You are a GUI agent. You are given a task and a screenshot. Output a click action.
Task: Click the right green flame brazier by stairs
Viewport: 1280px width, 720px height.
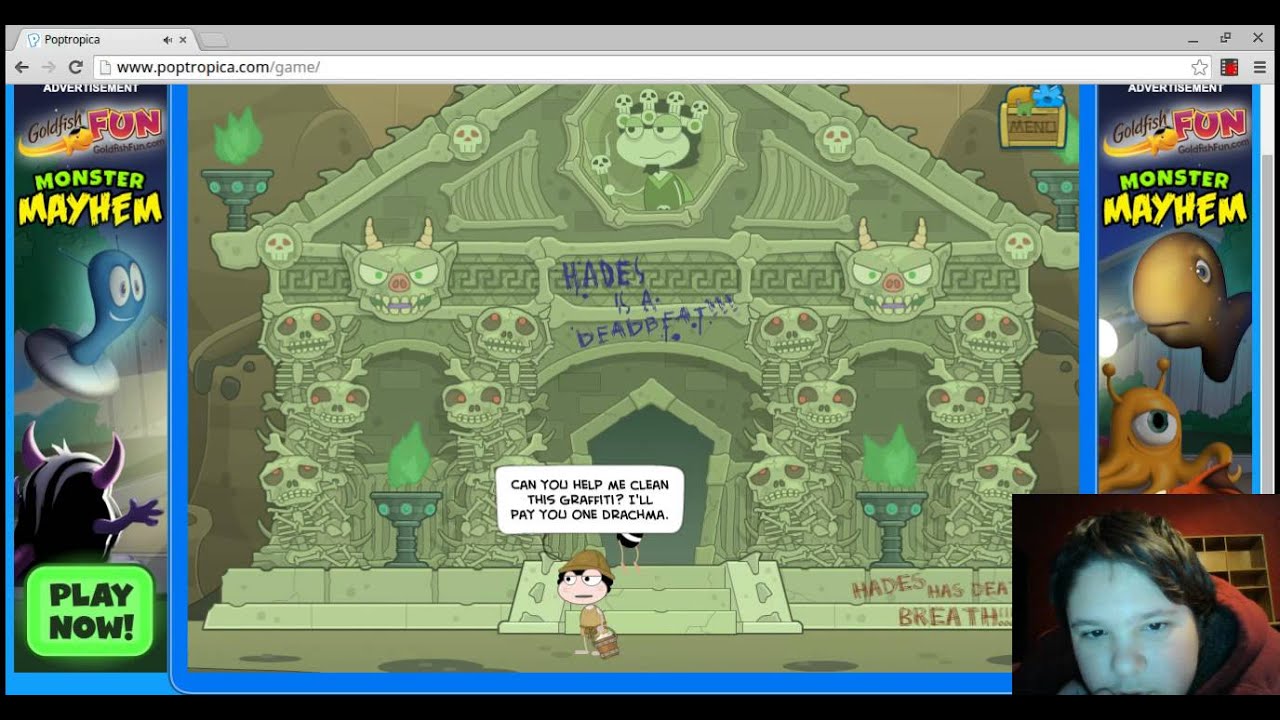[890, 496]
